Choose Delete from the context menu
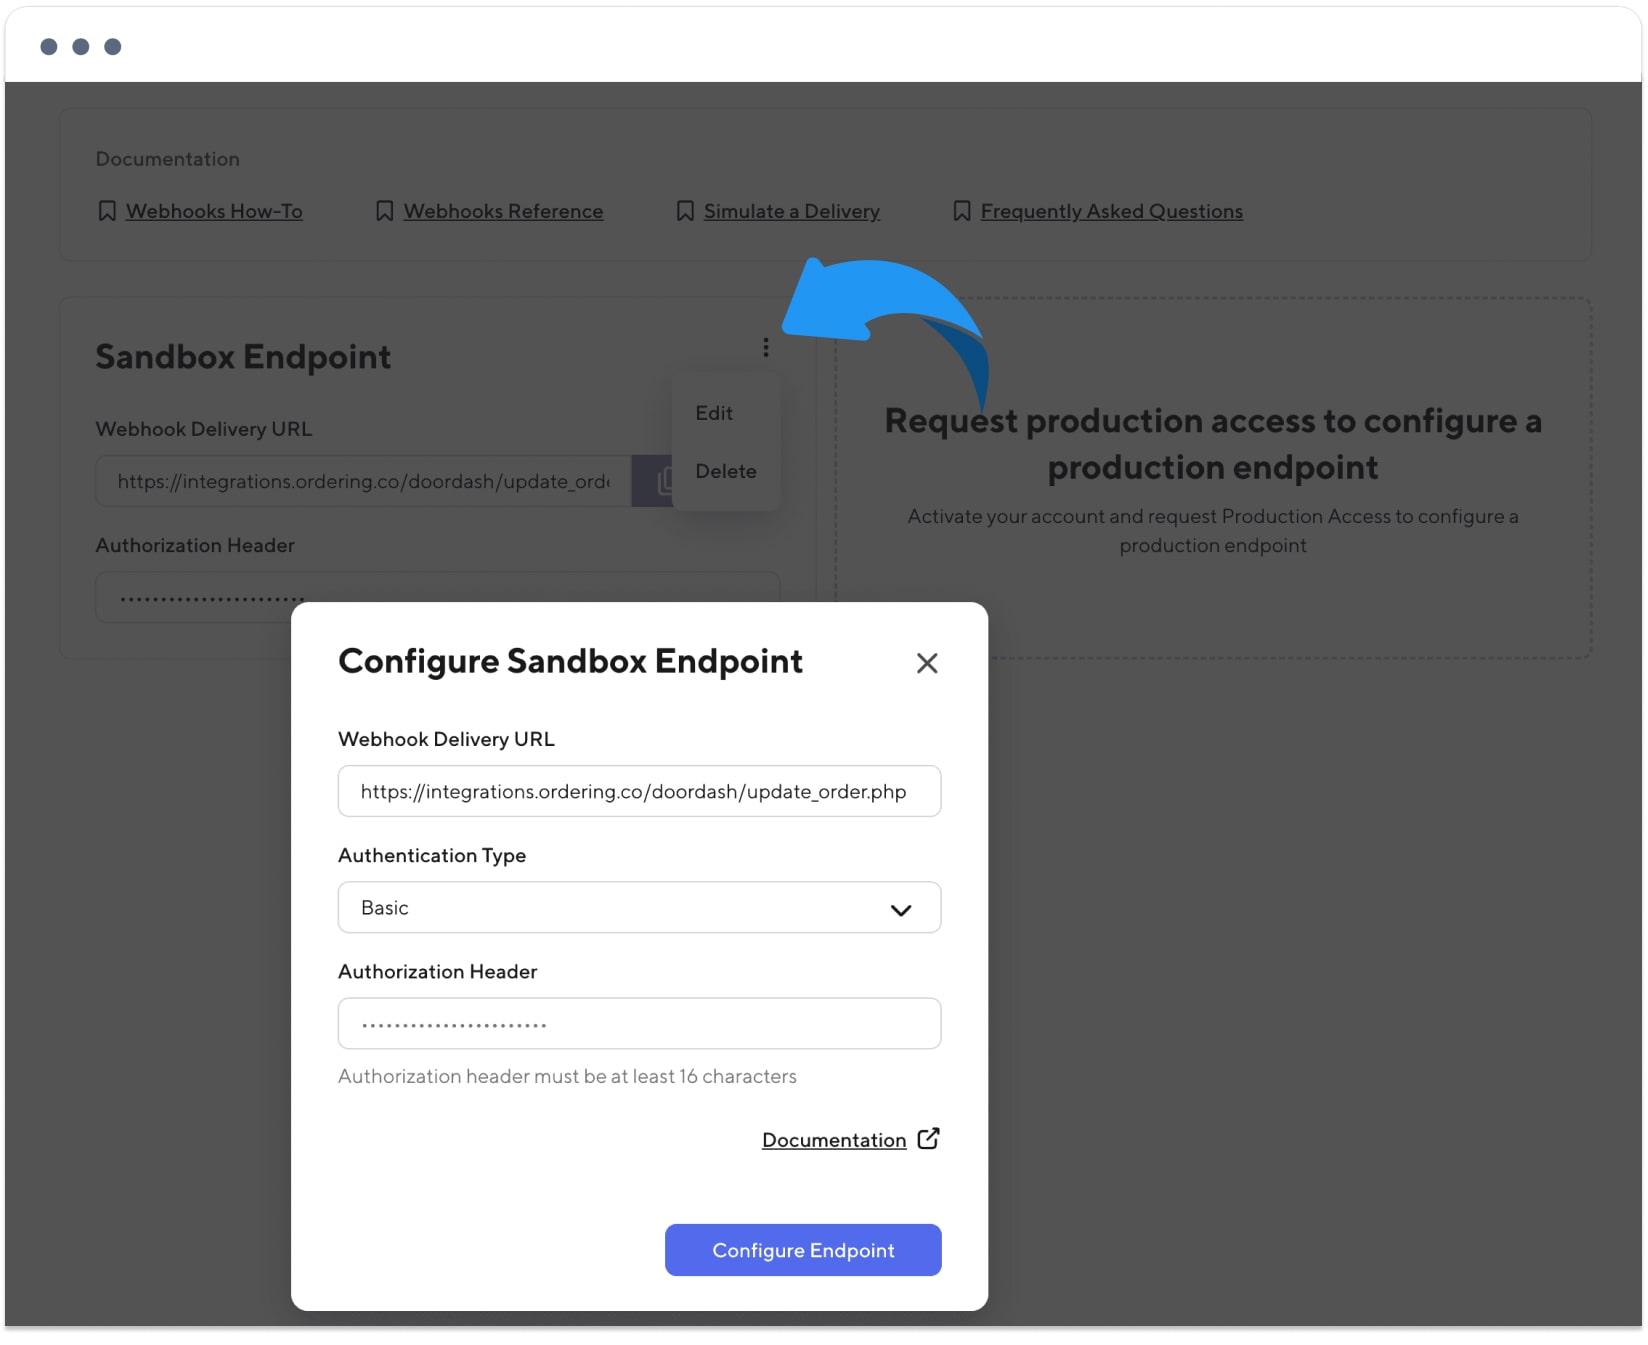The image size is (1648, 1345). coord(726,471)
